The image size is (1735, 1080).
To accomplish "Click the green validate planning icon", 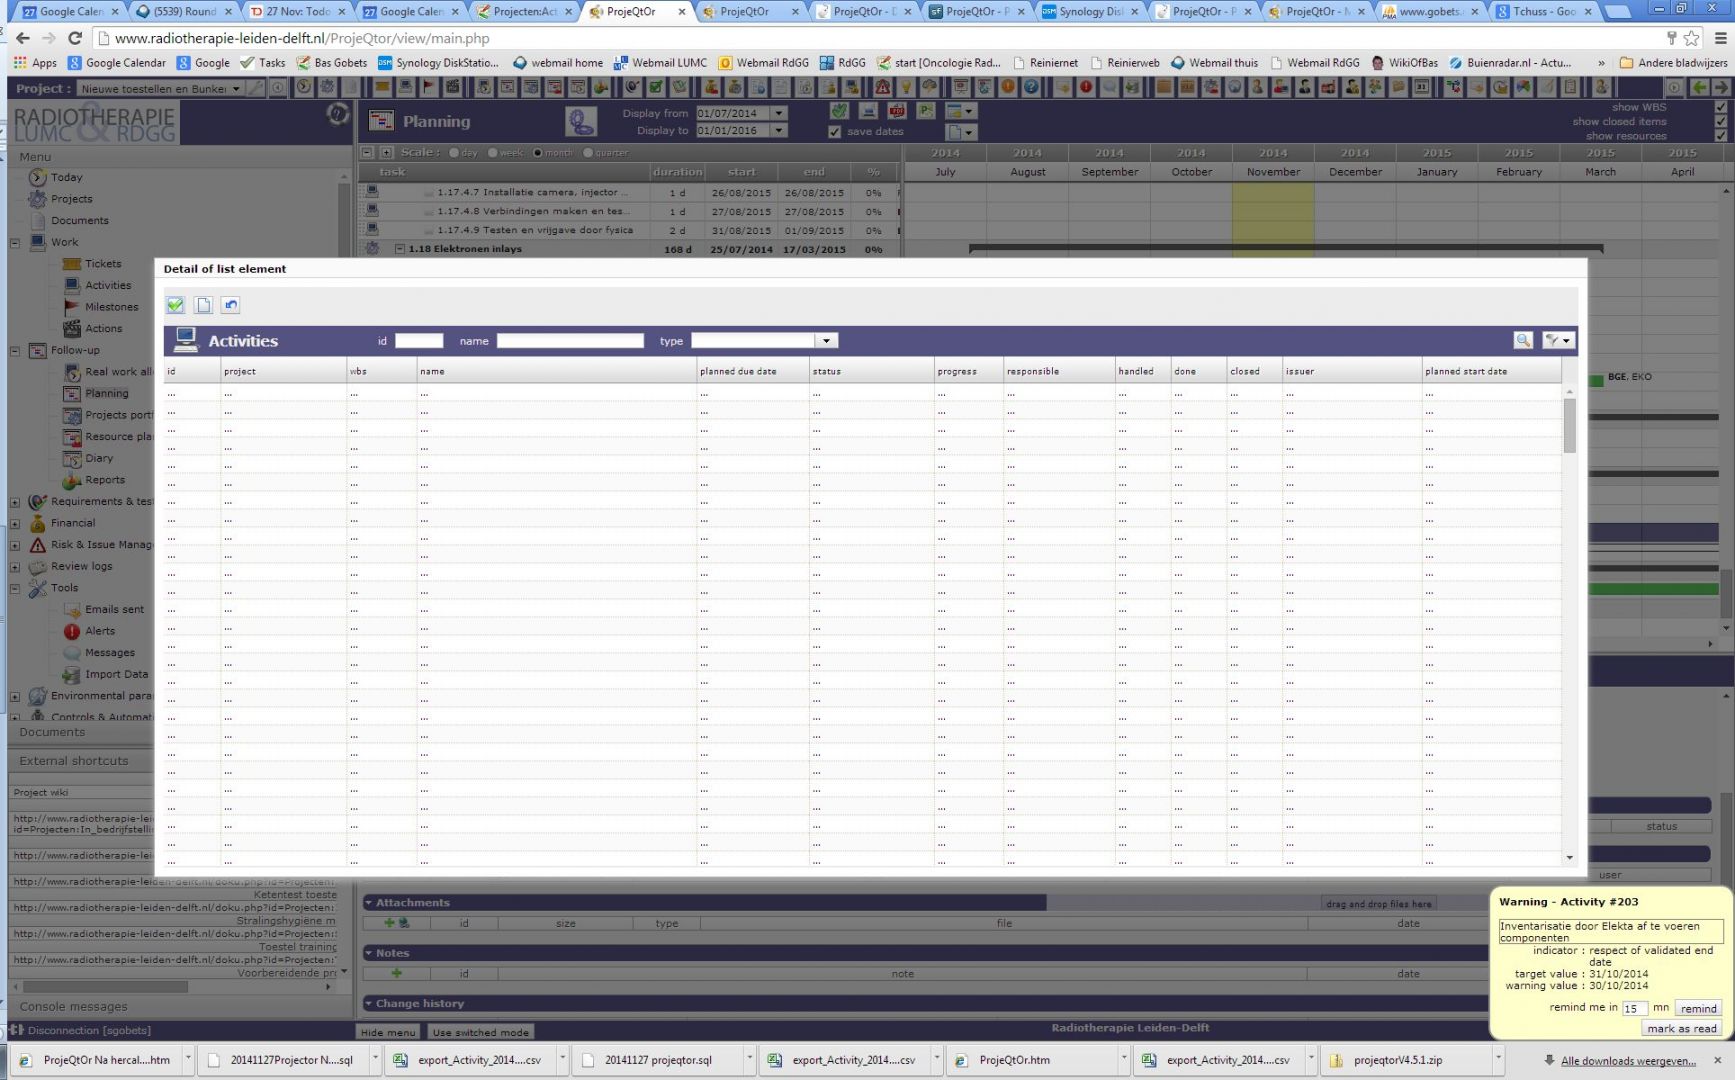I will pyautogui.click(x=839, y=111).
